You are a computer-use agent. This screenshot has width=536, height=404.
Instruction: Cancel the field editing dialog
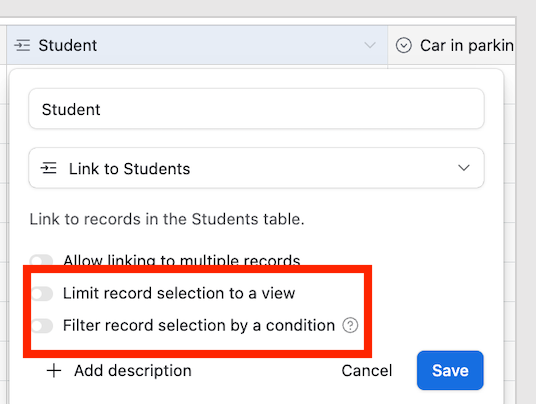tap(367, 371)
